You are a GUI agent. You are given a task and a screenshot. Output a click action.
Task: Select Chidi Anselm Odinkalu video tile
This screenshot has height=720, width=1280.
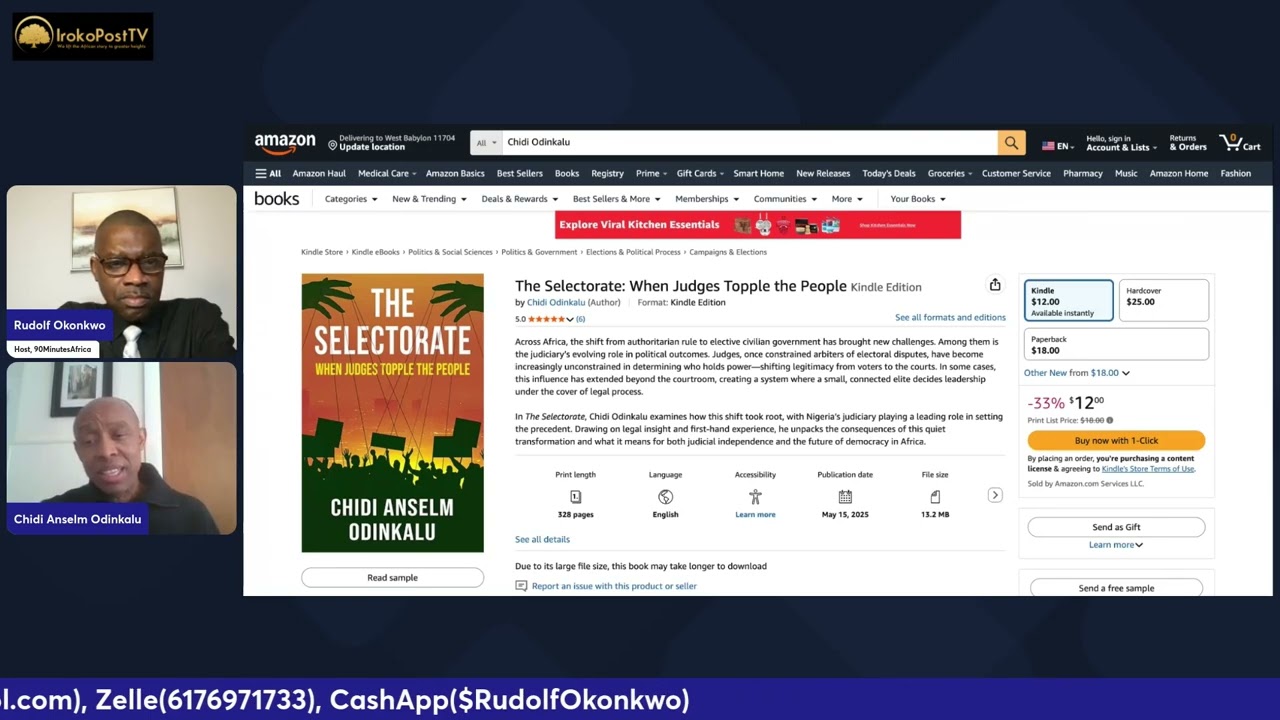(122, 448)
